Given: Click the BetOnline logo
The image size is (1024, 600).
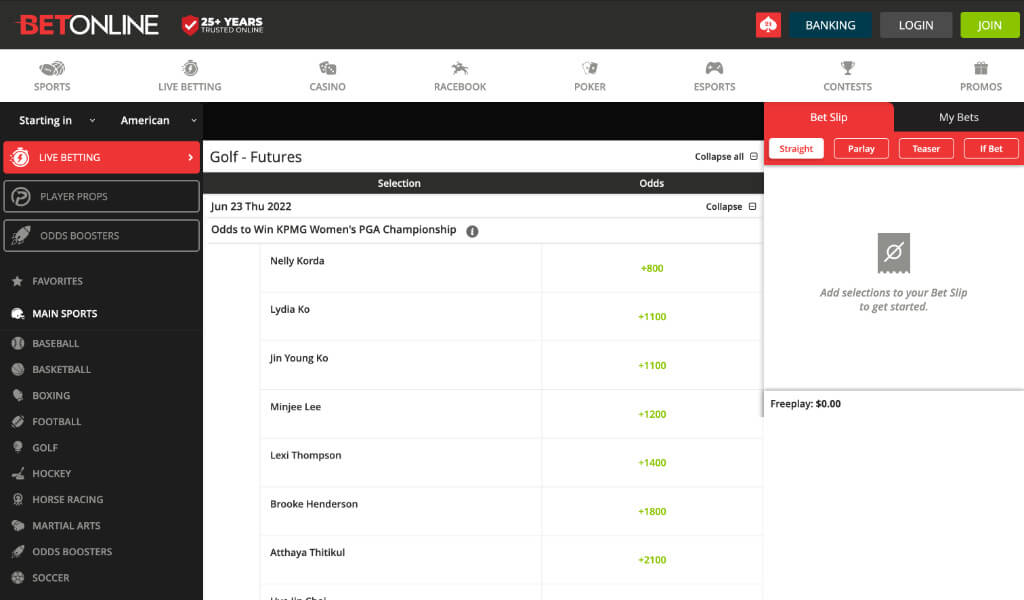Looking at the screenshot, I should point(88,25).
